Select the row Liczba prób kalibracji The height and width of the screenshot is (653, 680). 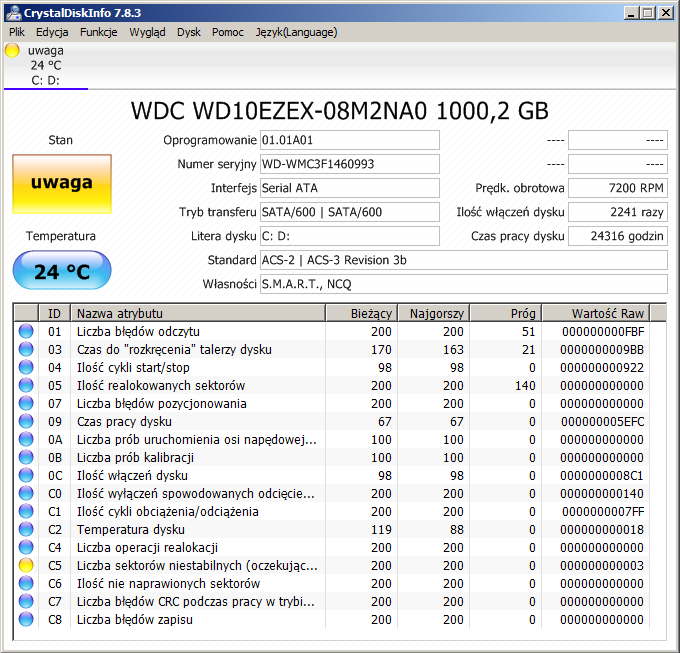pos(332,457)
